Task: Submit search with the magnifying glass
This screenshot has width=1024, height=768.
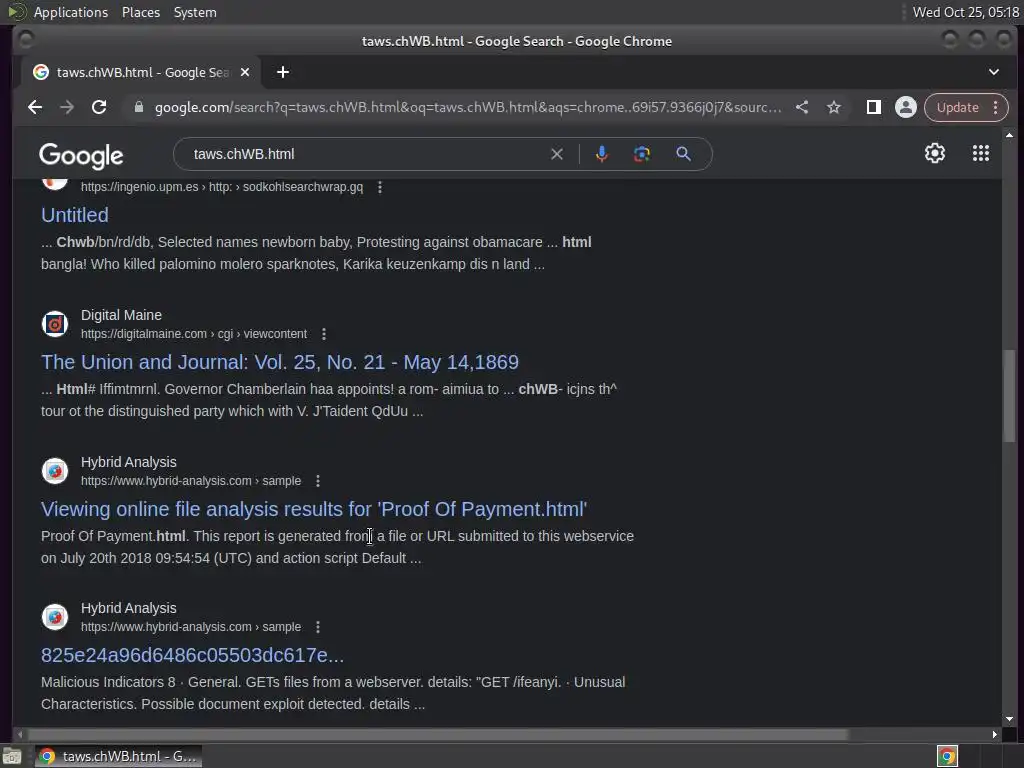Action: [x=683, y=154]
